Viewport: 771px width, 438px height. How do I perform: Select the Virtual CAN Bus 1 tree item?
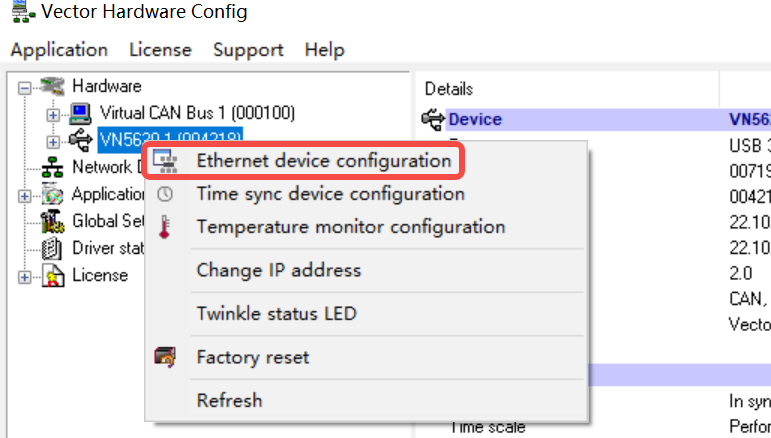point(197,113)
